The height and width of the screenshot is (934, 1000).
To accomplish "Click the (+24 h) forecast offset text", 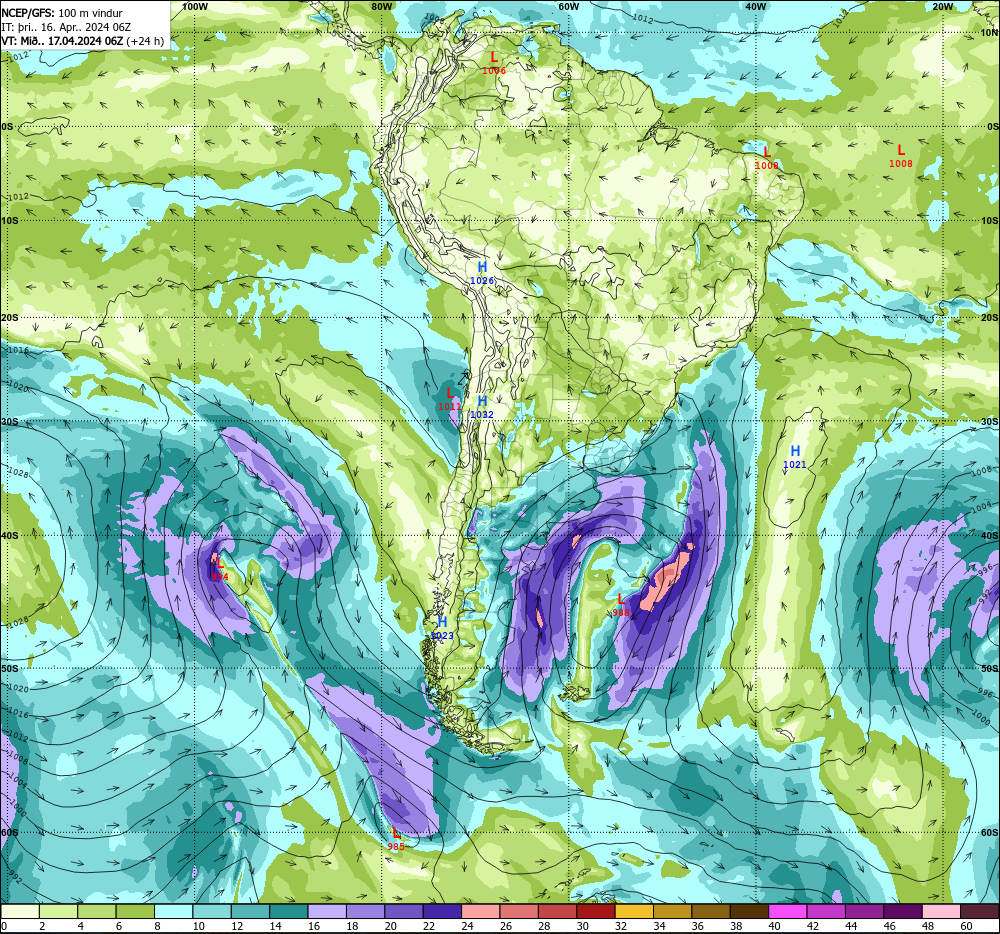I will (x=145, y=41).
